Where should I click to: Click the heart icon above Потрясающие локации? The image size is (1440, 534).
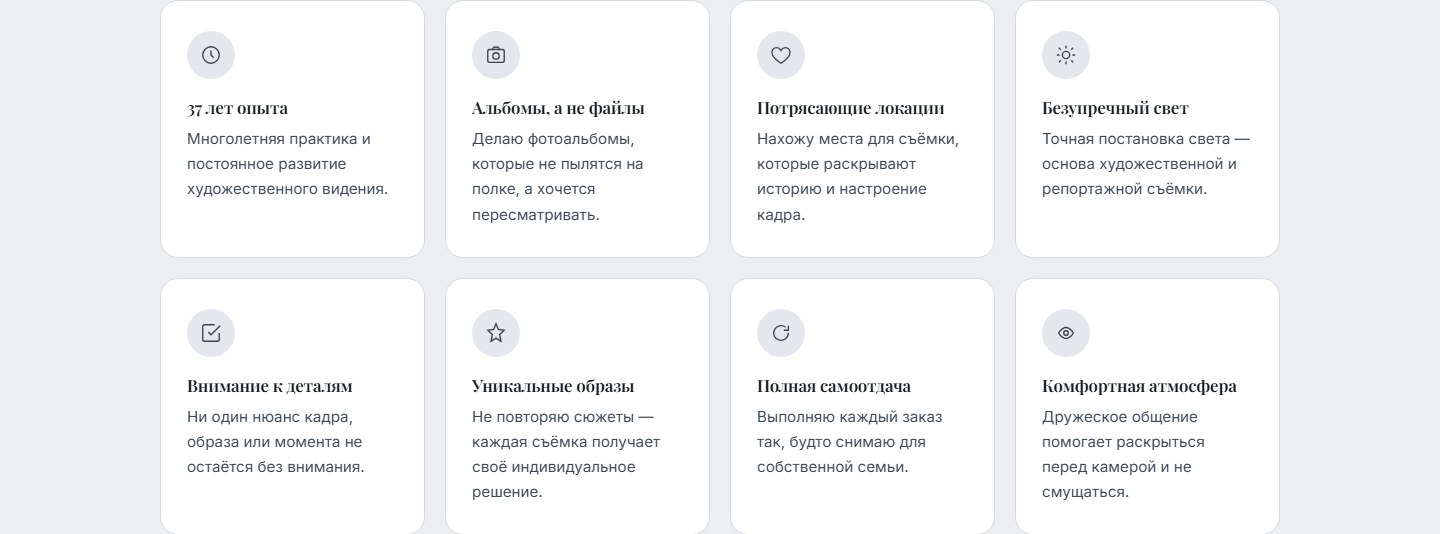781,55
